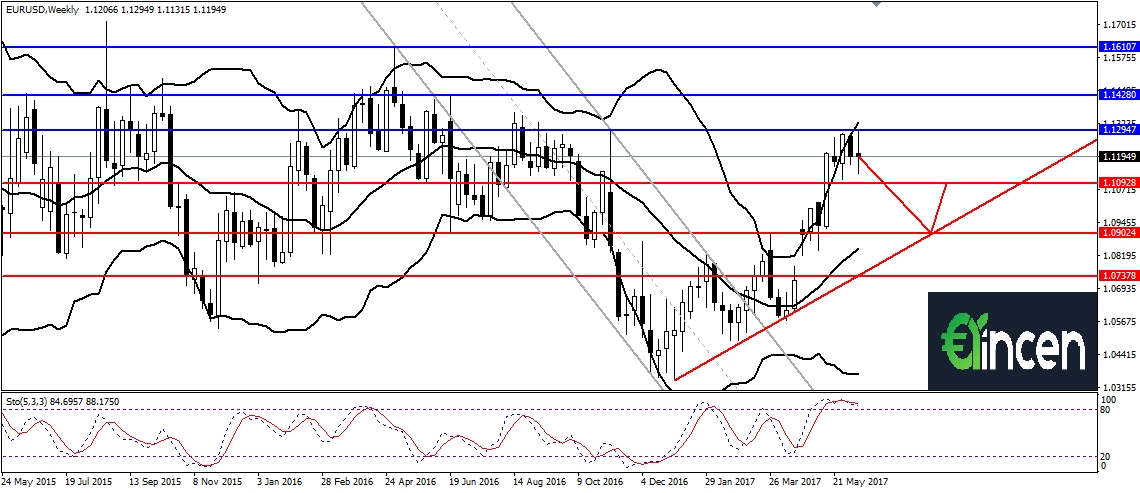Click the 1.15755 price axis value
The height and width of the screenshot is (493, 1140).
click(x=1119, y=57)
